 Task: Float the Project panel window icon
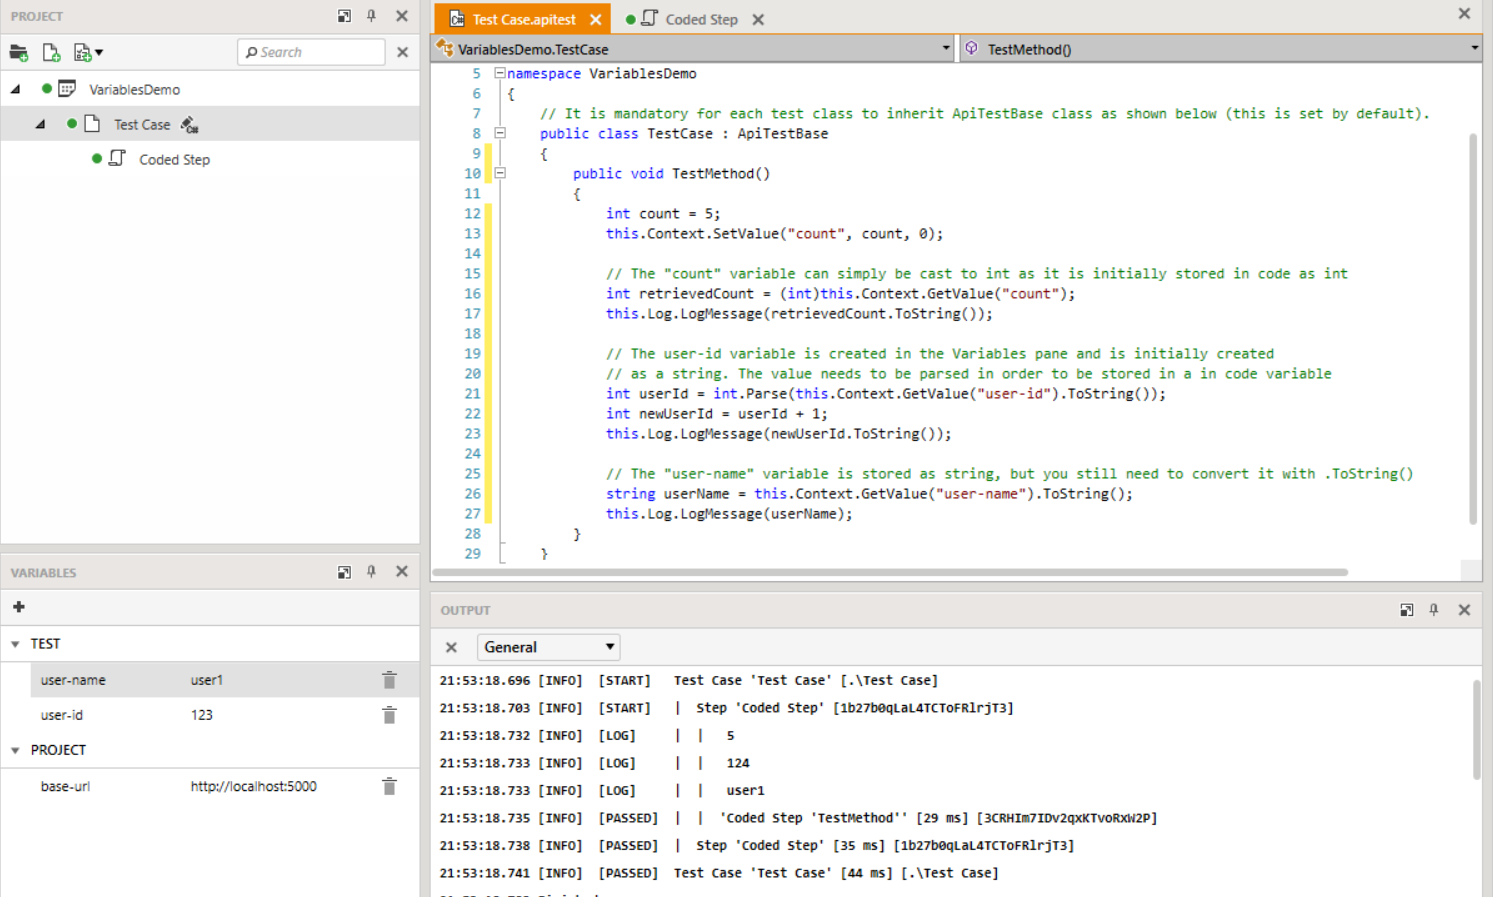[344, 16]
